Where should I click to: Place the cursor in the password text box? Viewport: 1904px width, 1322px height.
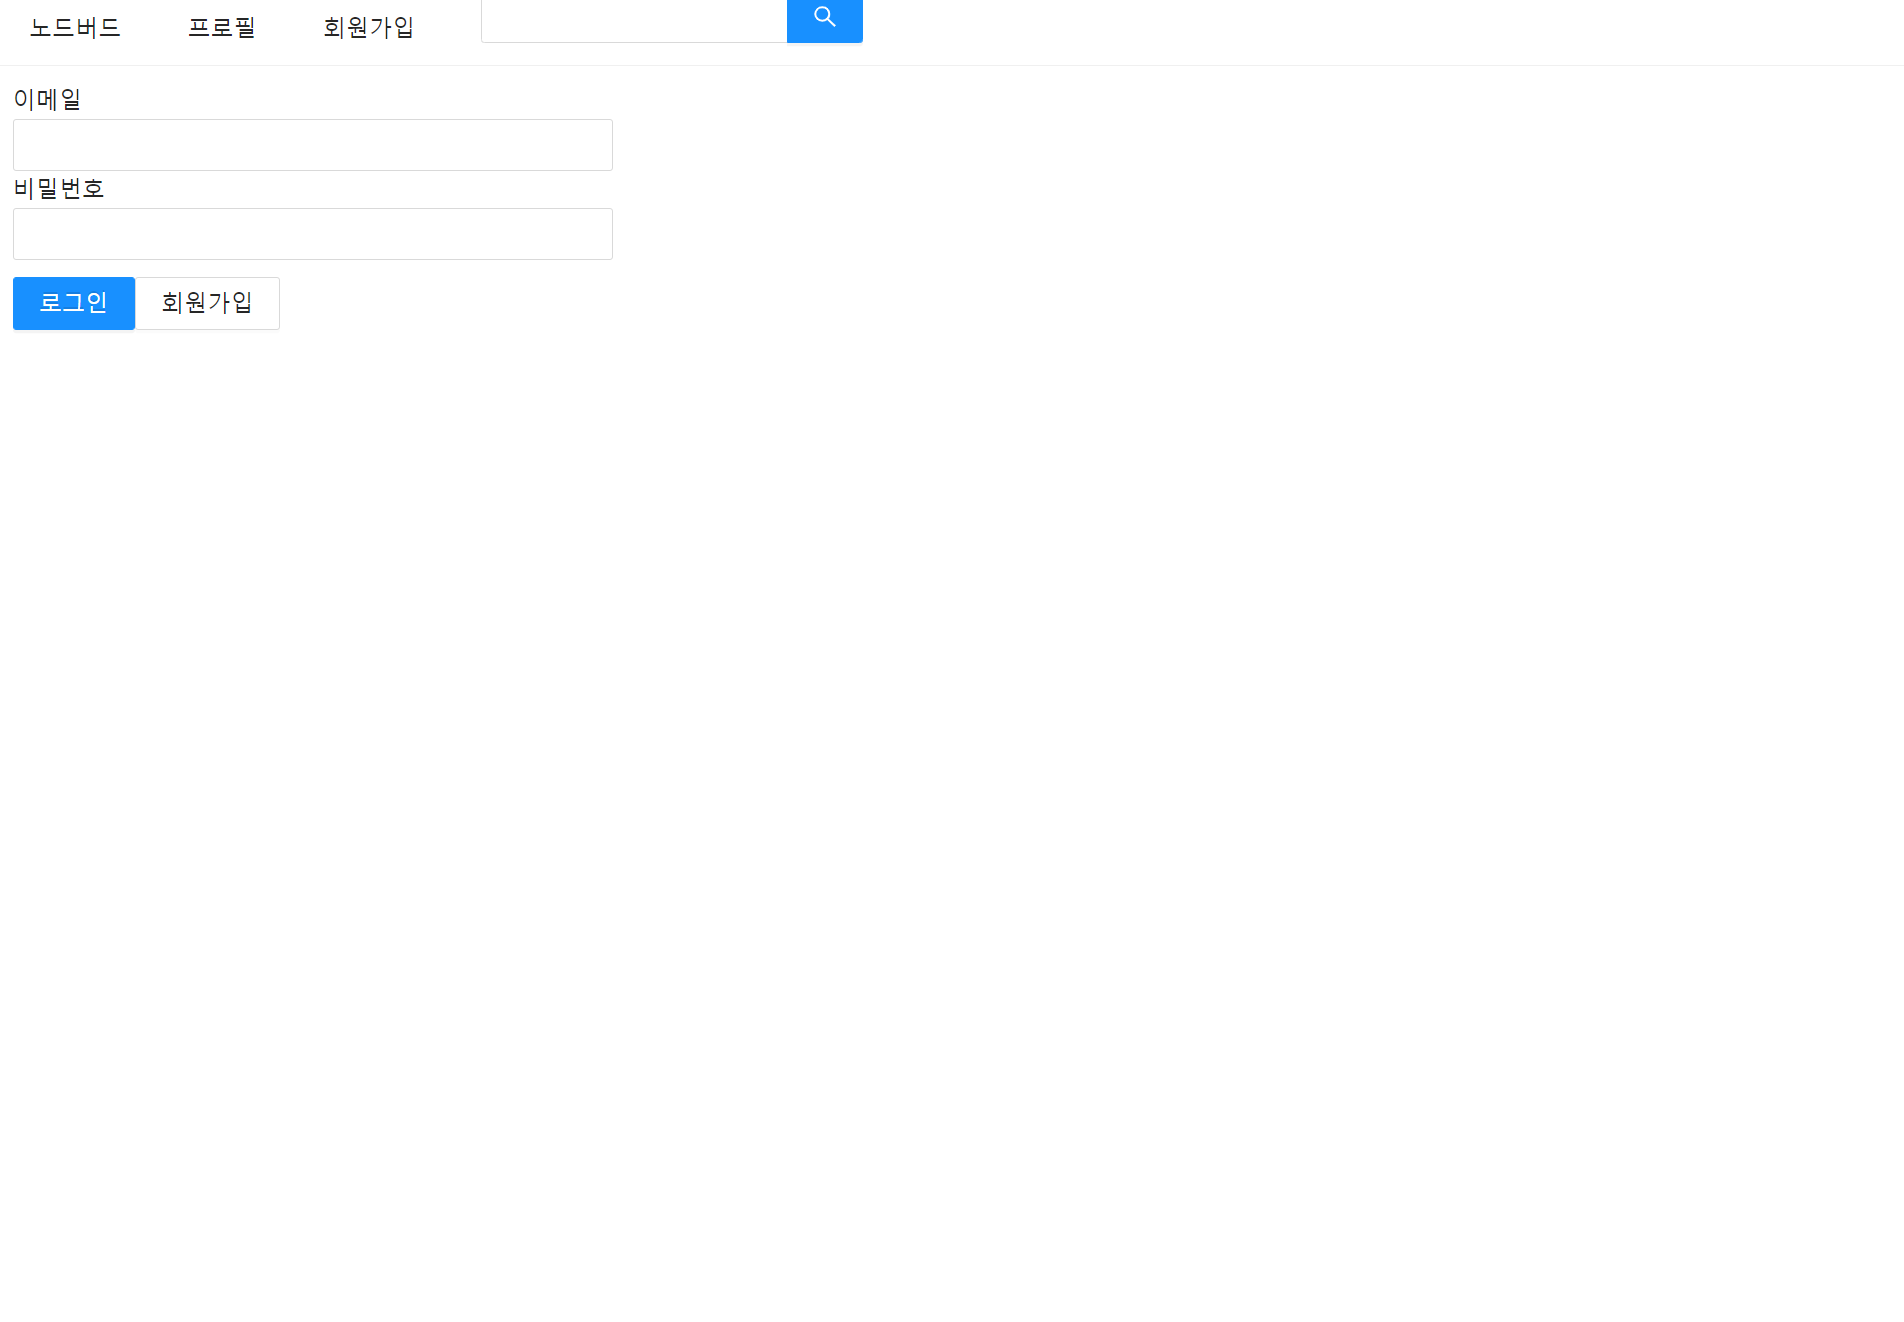click(x=313, y=234)
